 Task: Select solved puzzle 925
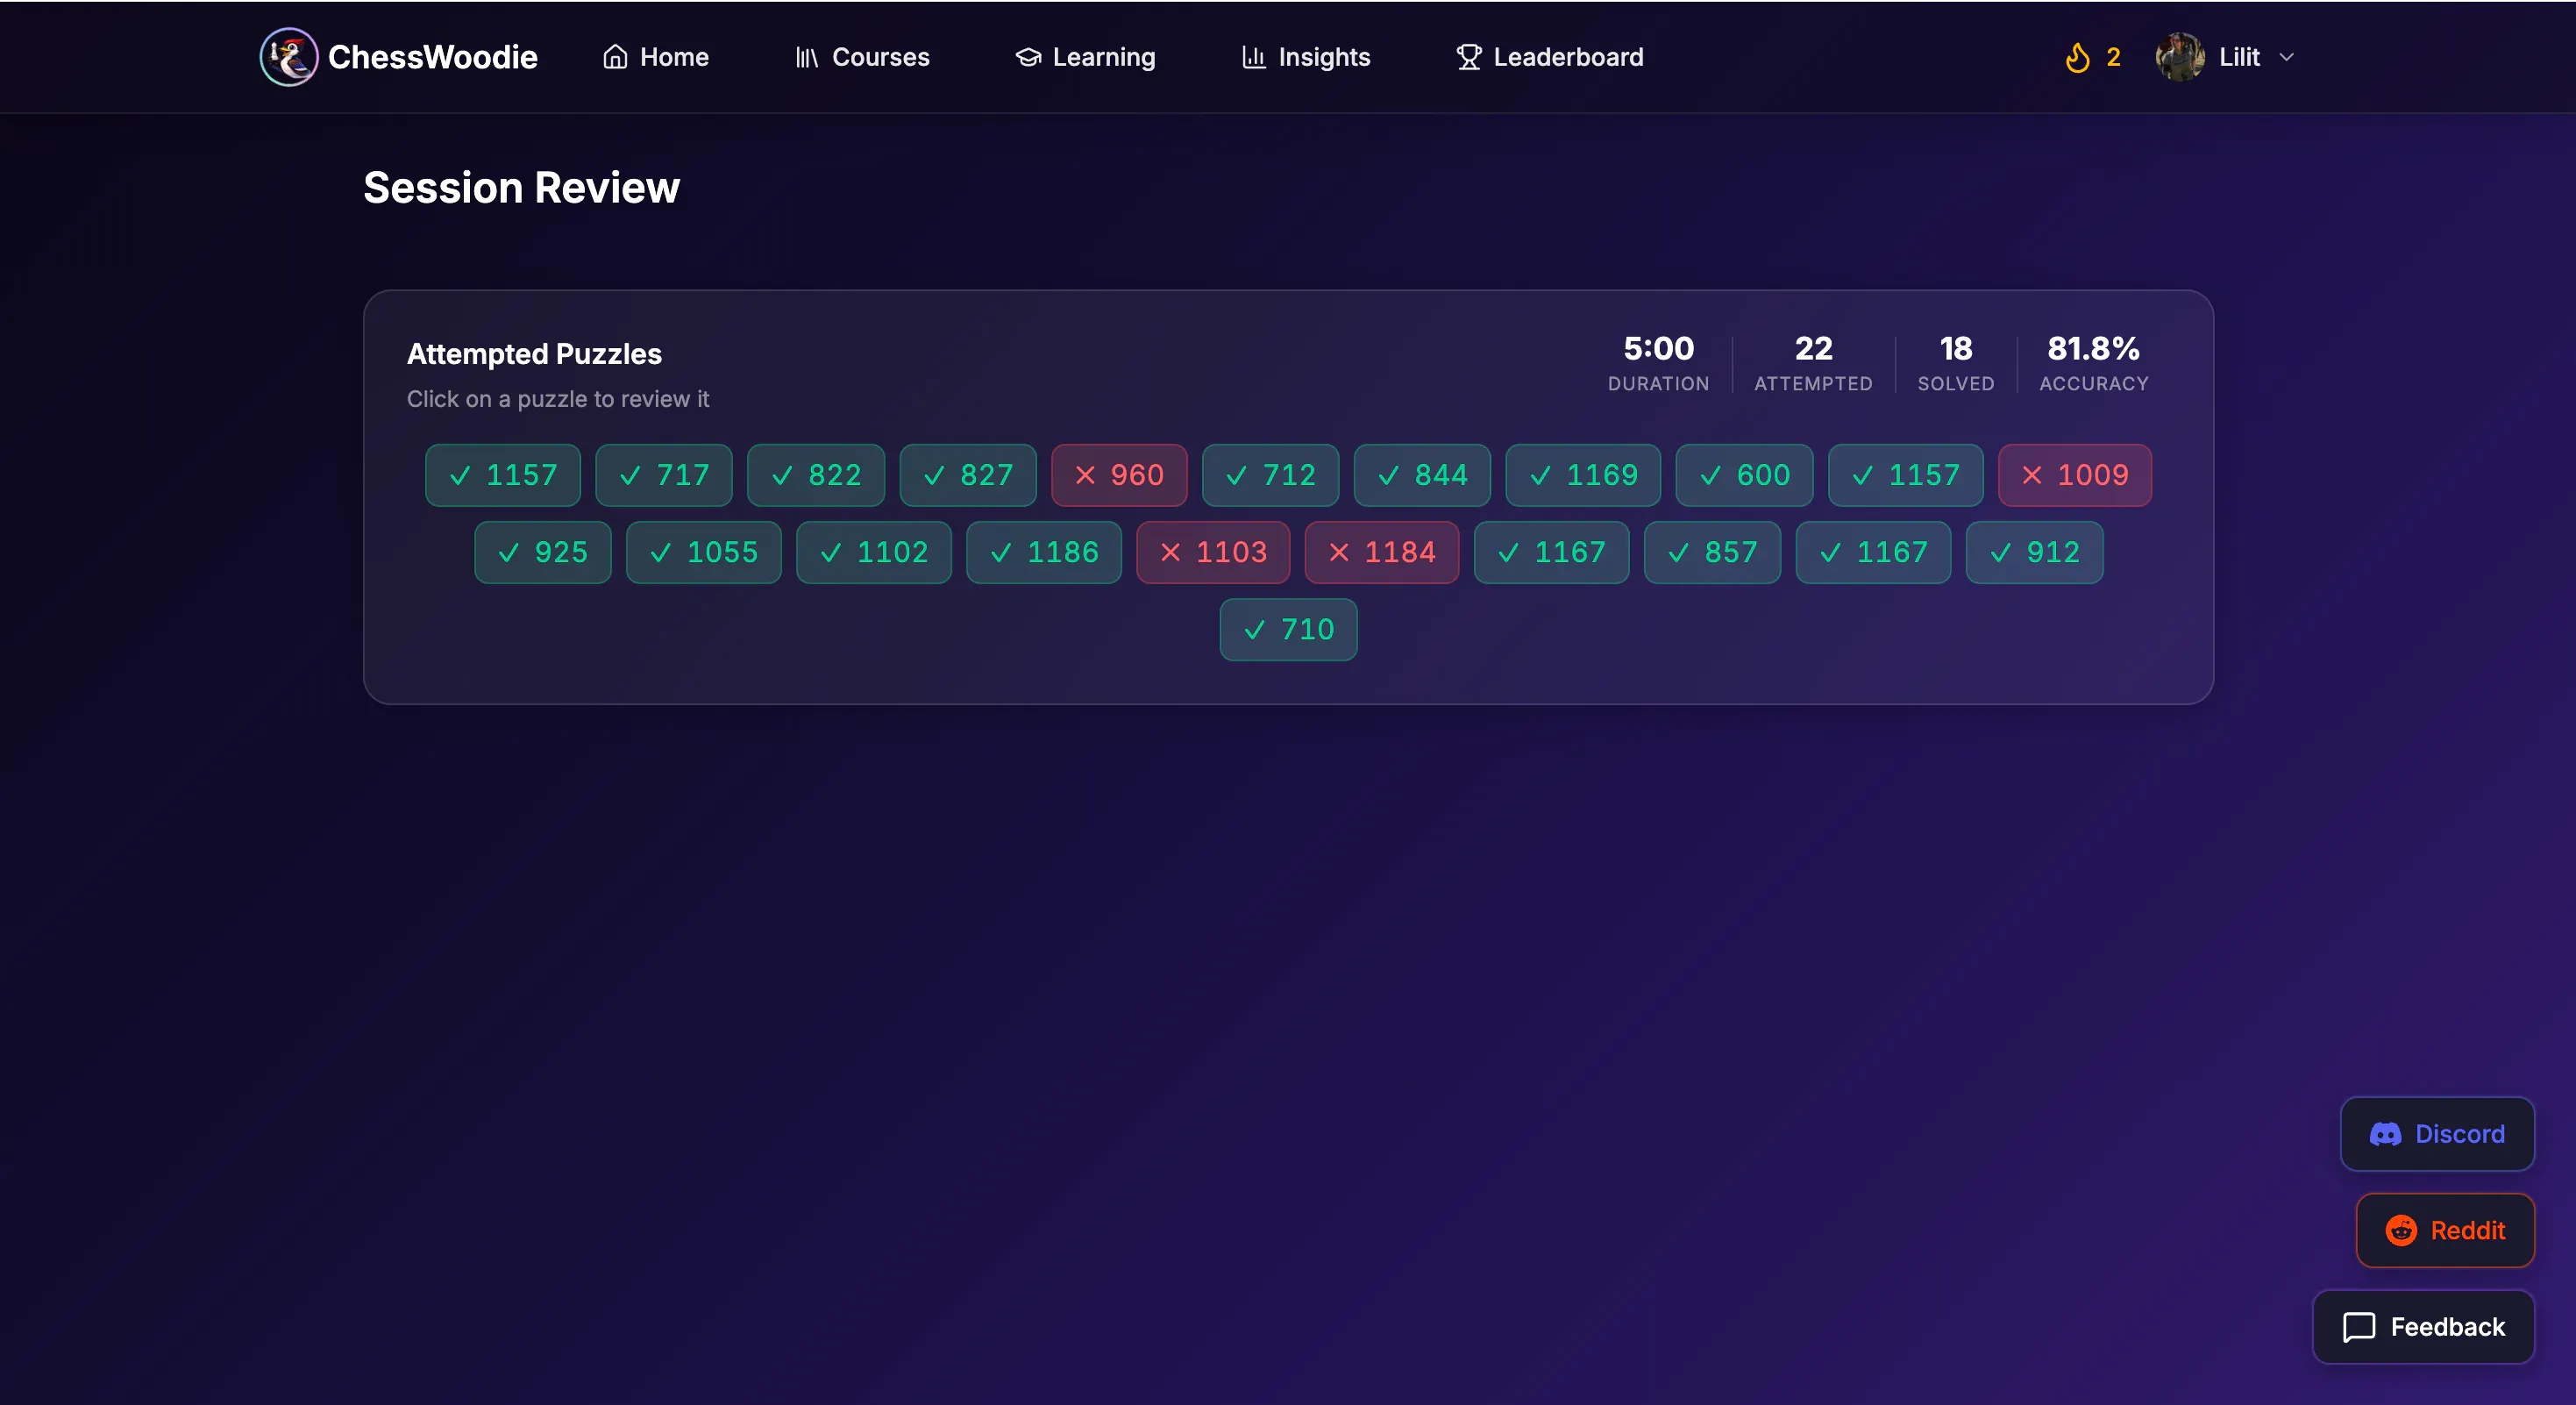tap(543, 552)
